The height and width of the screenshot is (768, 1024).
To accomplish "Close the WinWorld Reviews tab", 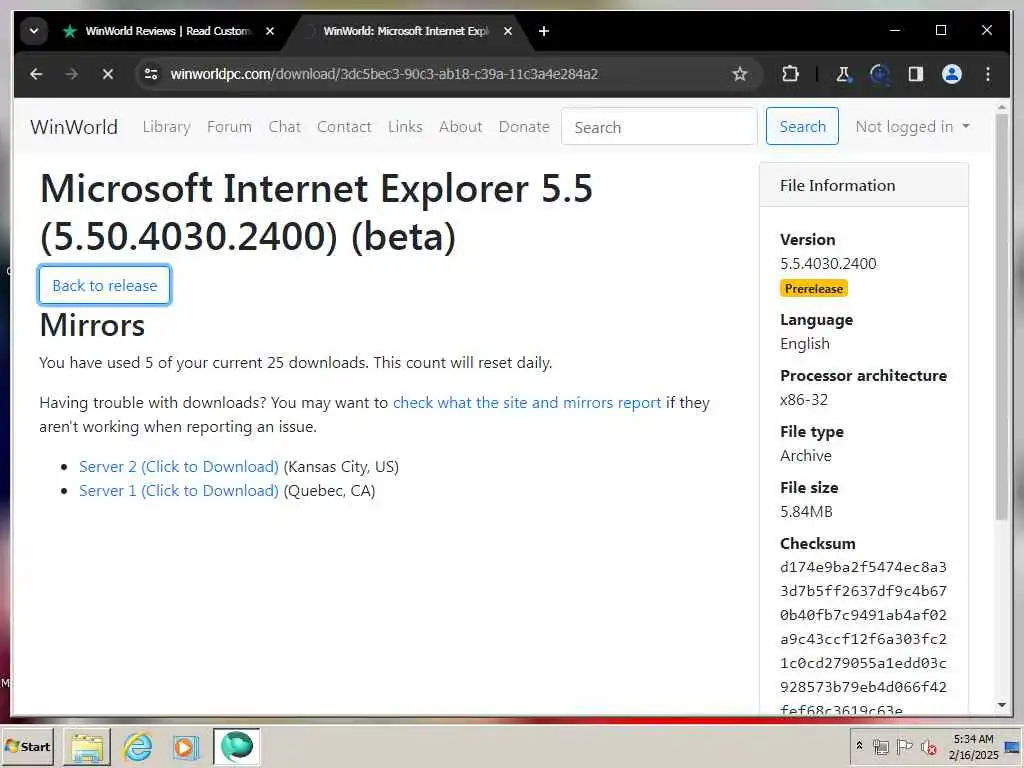I will coord(270,31).
